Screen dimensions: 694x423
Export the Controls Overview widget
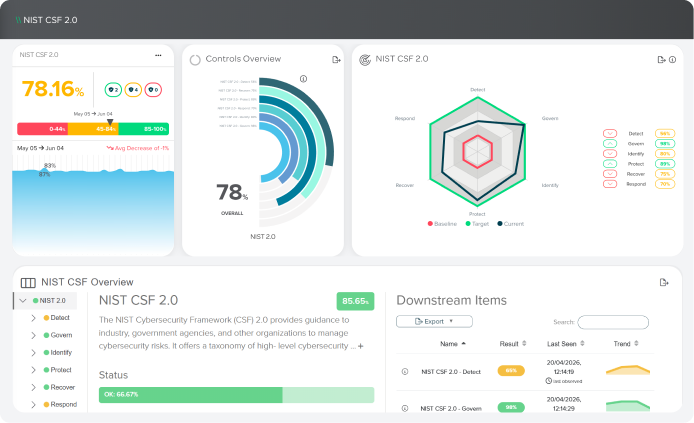point(336,60)
